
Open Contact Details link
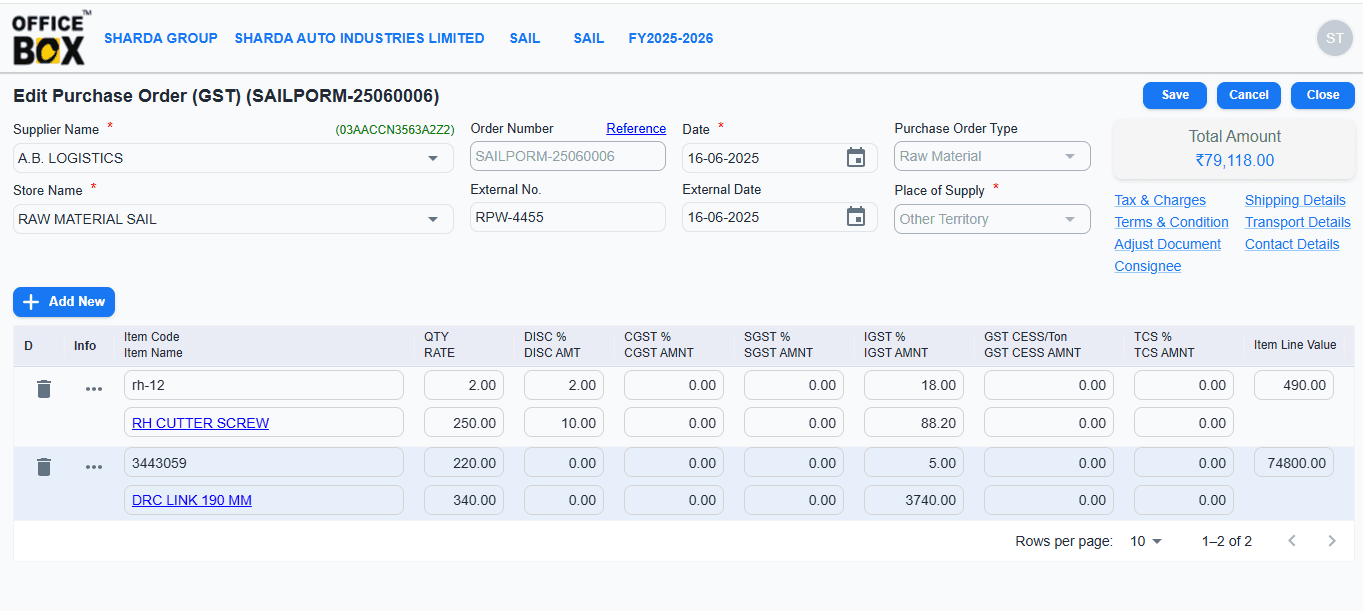click(1292, 244)
